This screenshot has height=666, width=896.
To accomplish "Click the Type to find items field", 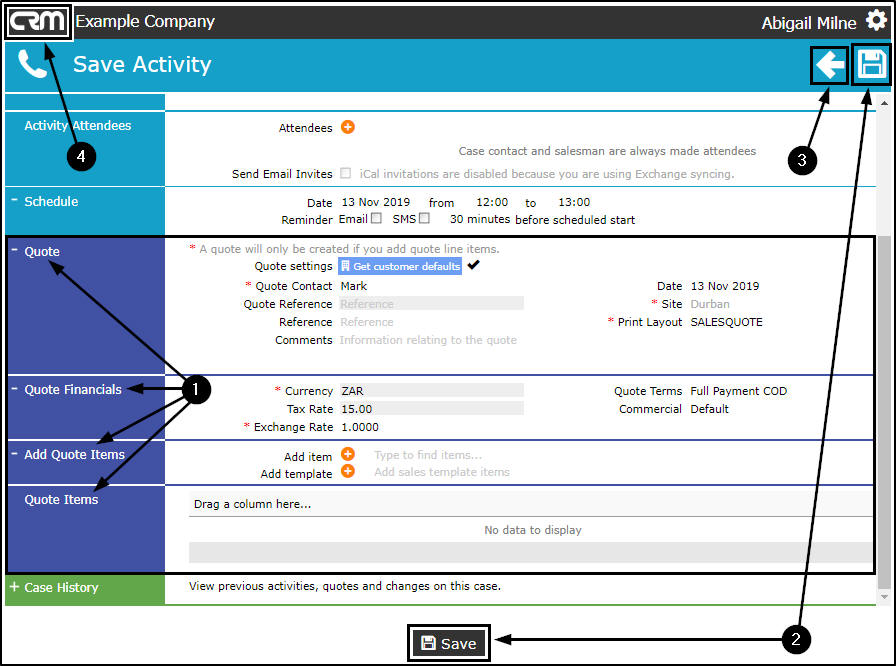I will coord(429,455).
